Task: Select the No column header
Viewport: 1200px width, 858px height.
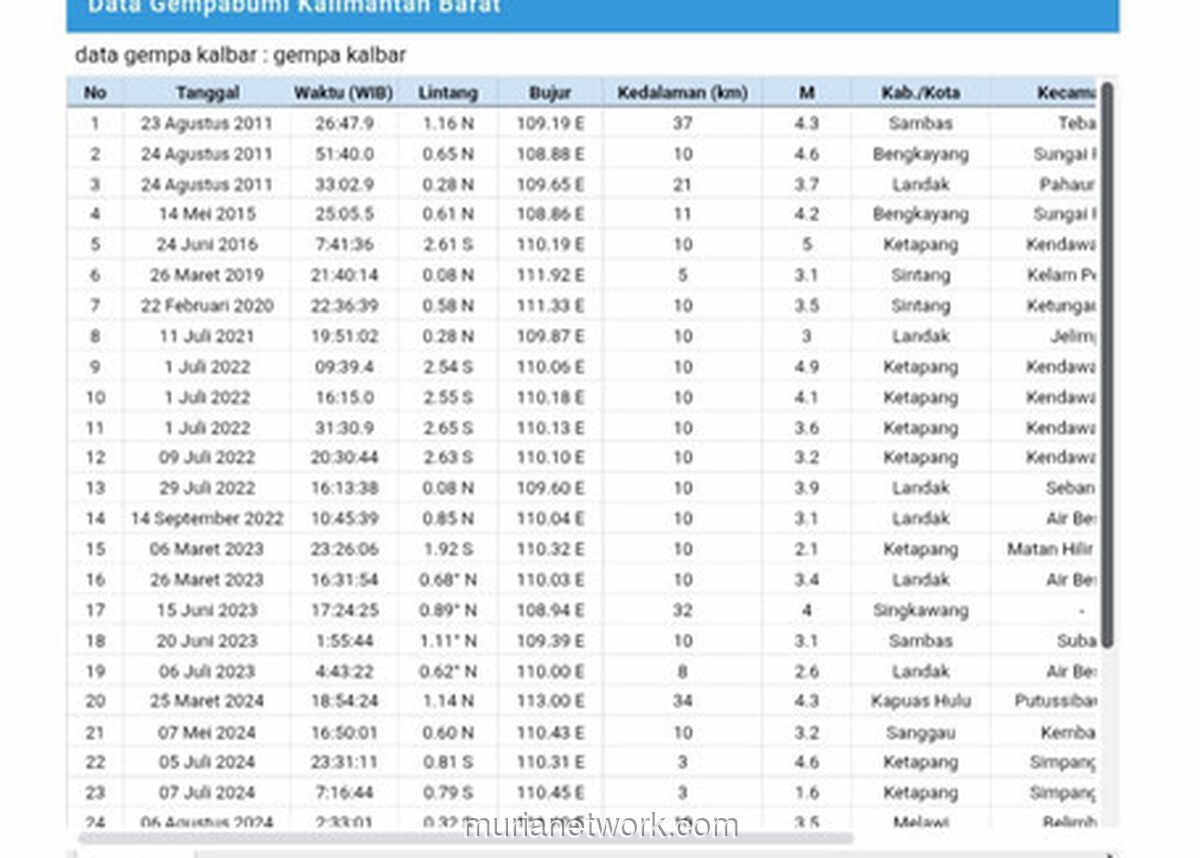Action: point(95,93)
